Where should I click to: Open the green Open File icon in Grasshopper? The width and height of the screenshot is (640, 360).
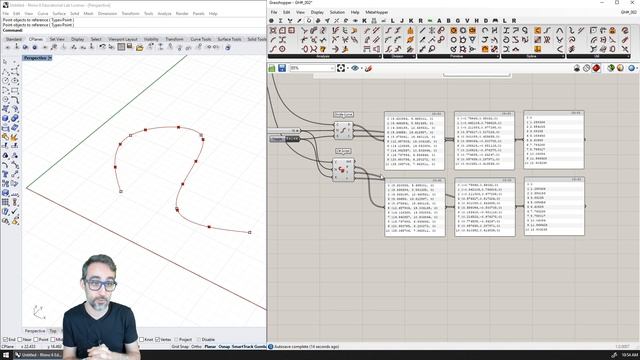coord(272,68)
